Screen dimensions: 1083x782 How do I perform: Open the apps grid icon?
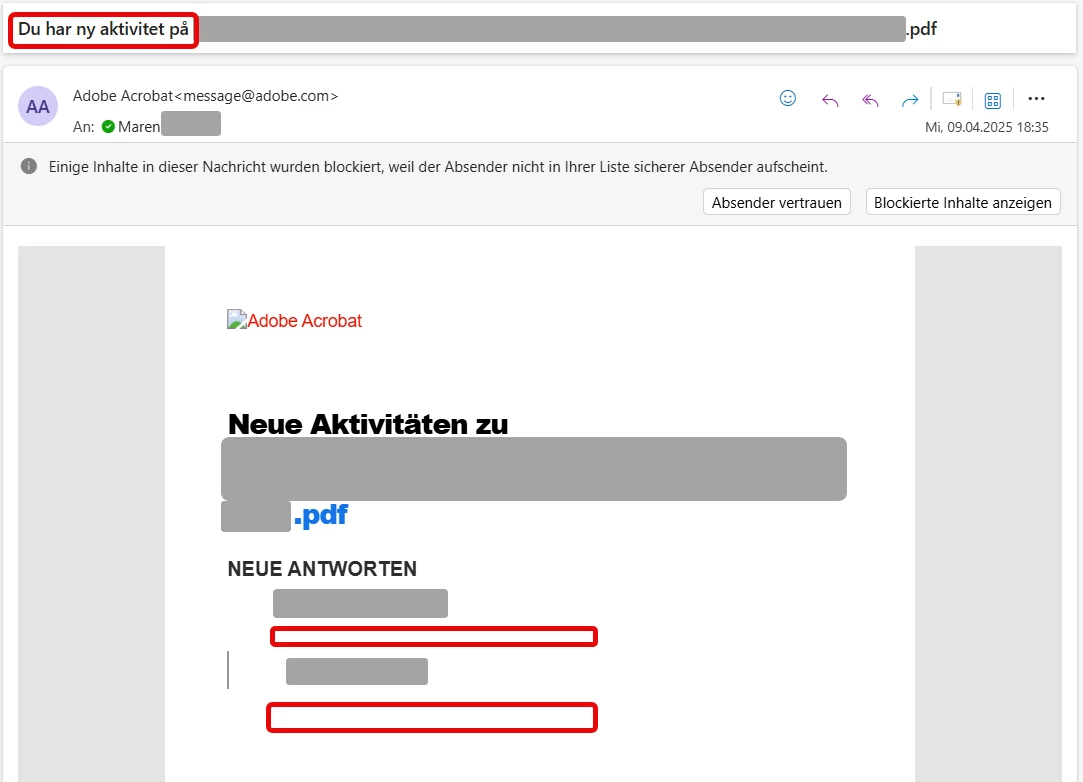(993, 101)
